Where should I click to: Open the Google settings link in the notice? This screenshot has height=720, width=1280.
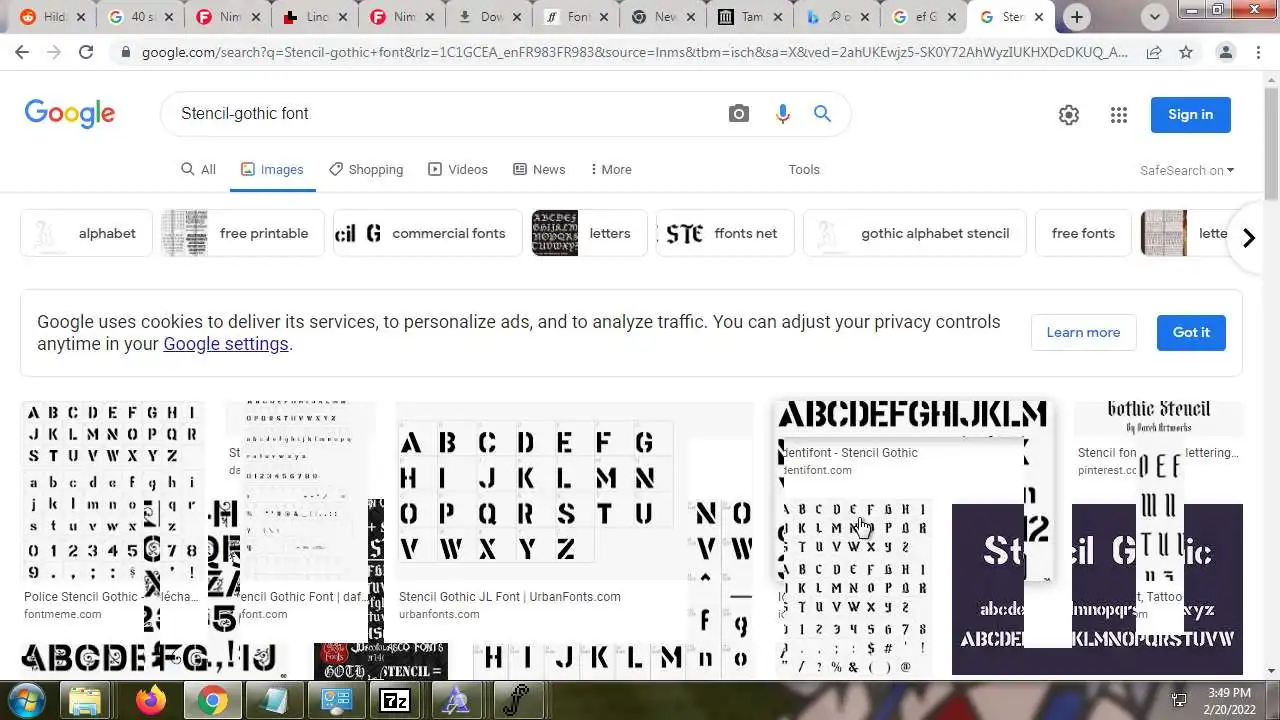(226, 344)
